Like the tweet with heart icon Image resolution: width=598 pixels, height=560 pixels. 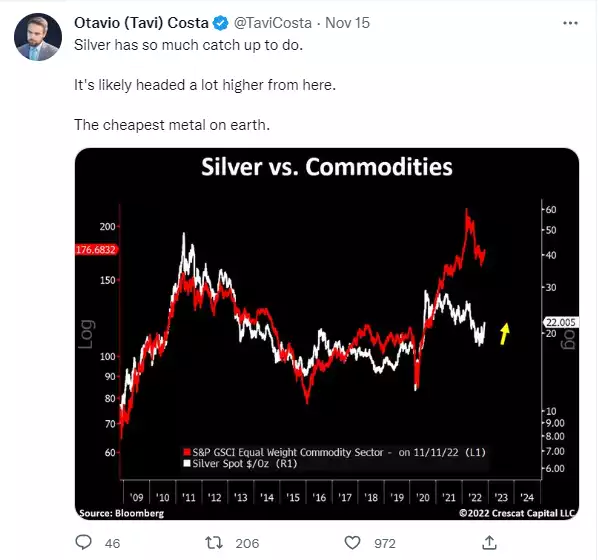click(352, 542)
